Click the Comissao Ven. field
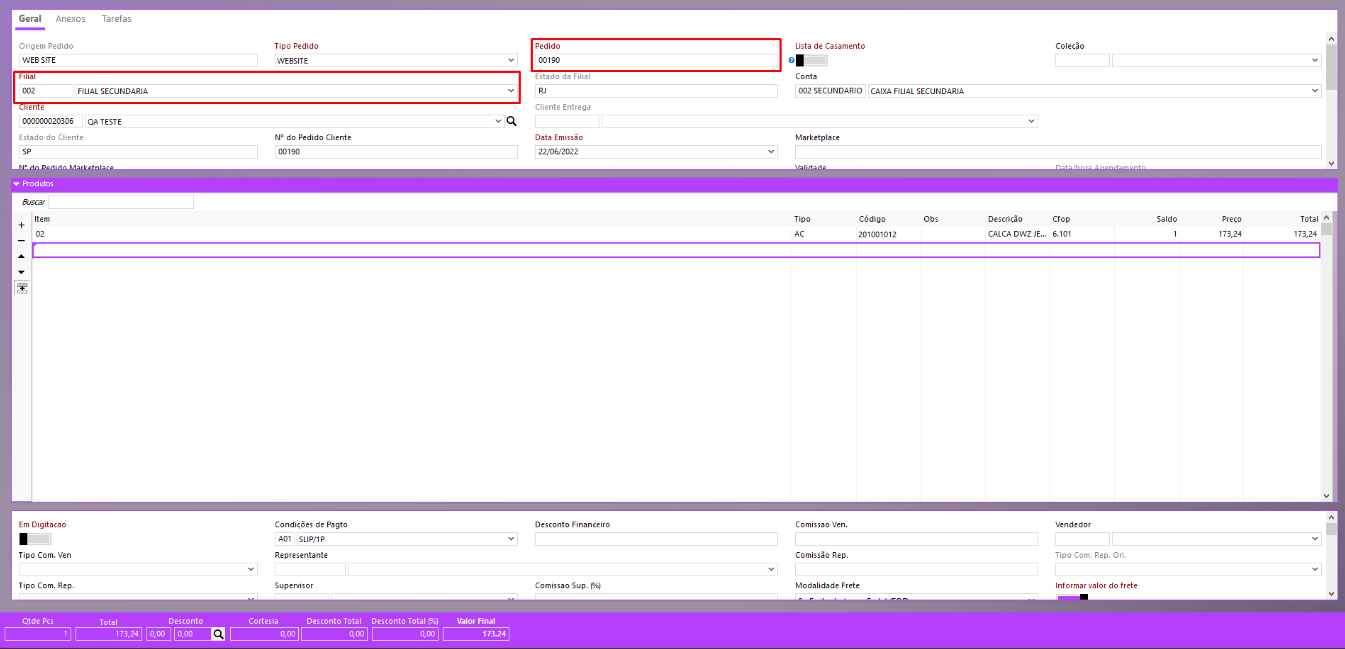This screenshot has width=1345, height=649. tap(917, 539)
